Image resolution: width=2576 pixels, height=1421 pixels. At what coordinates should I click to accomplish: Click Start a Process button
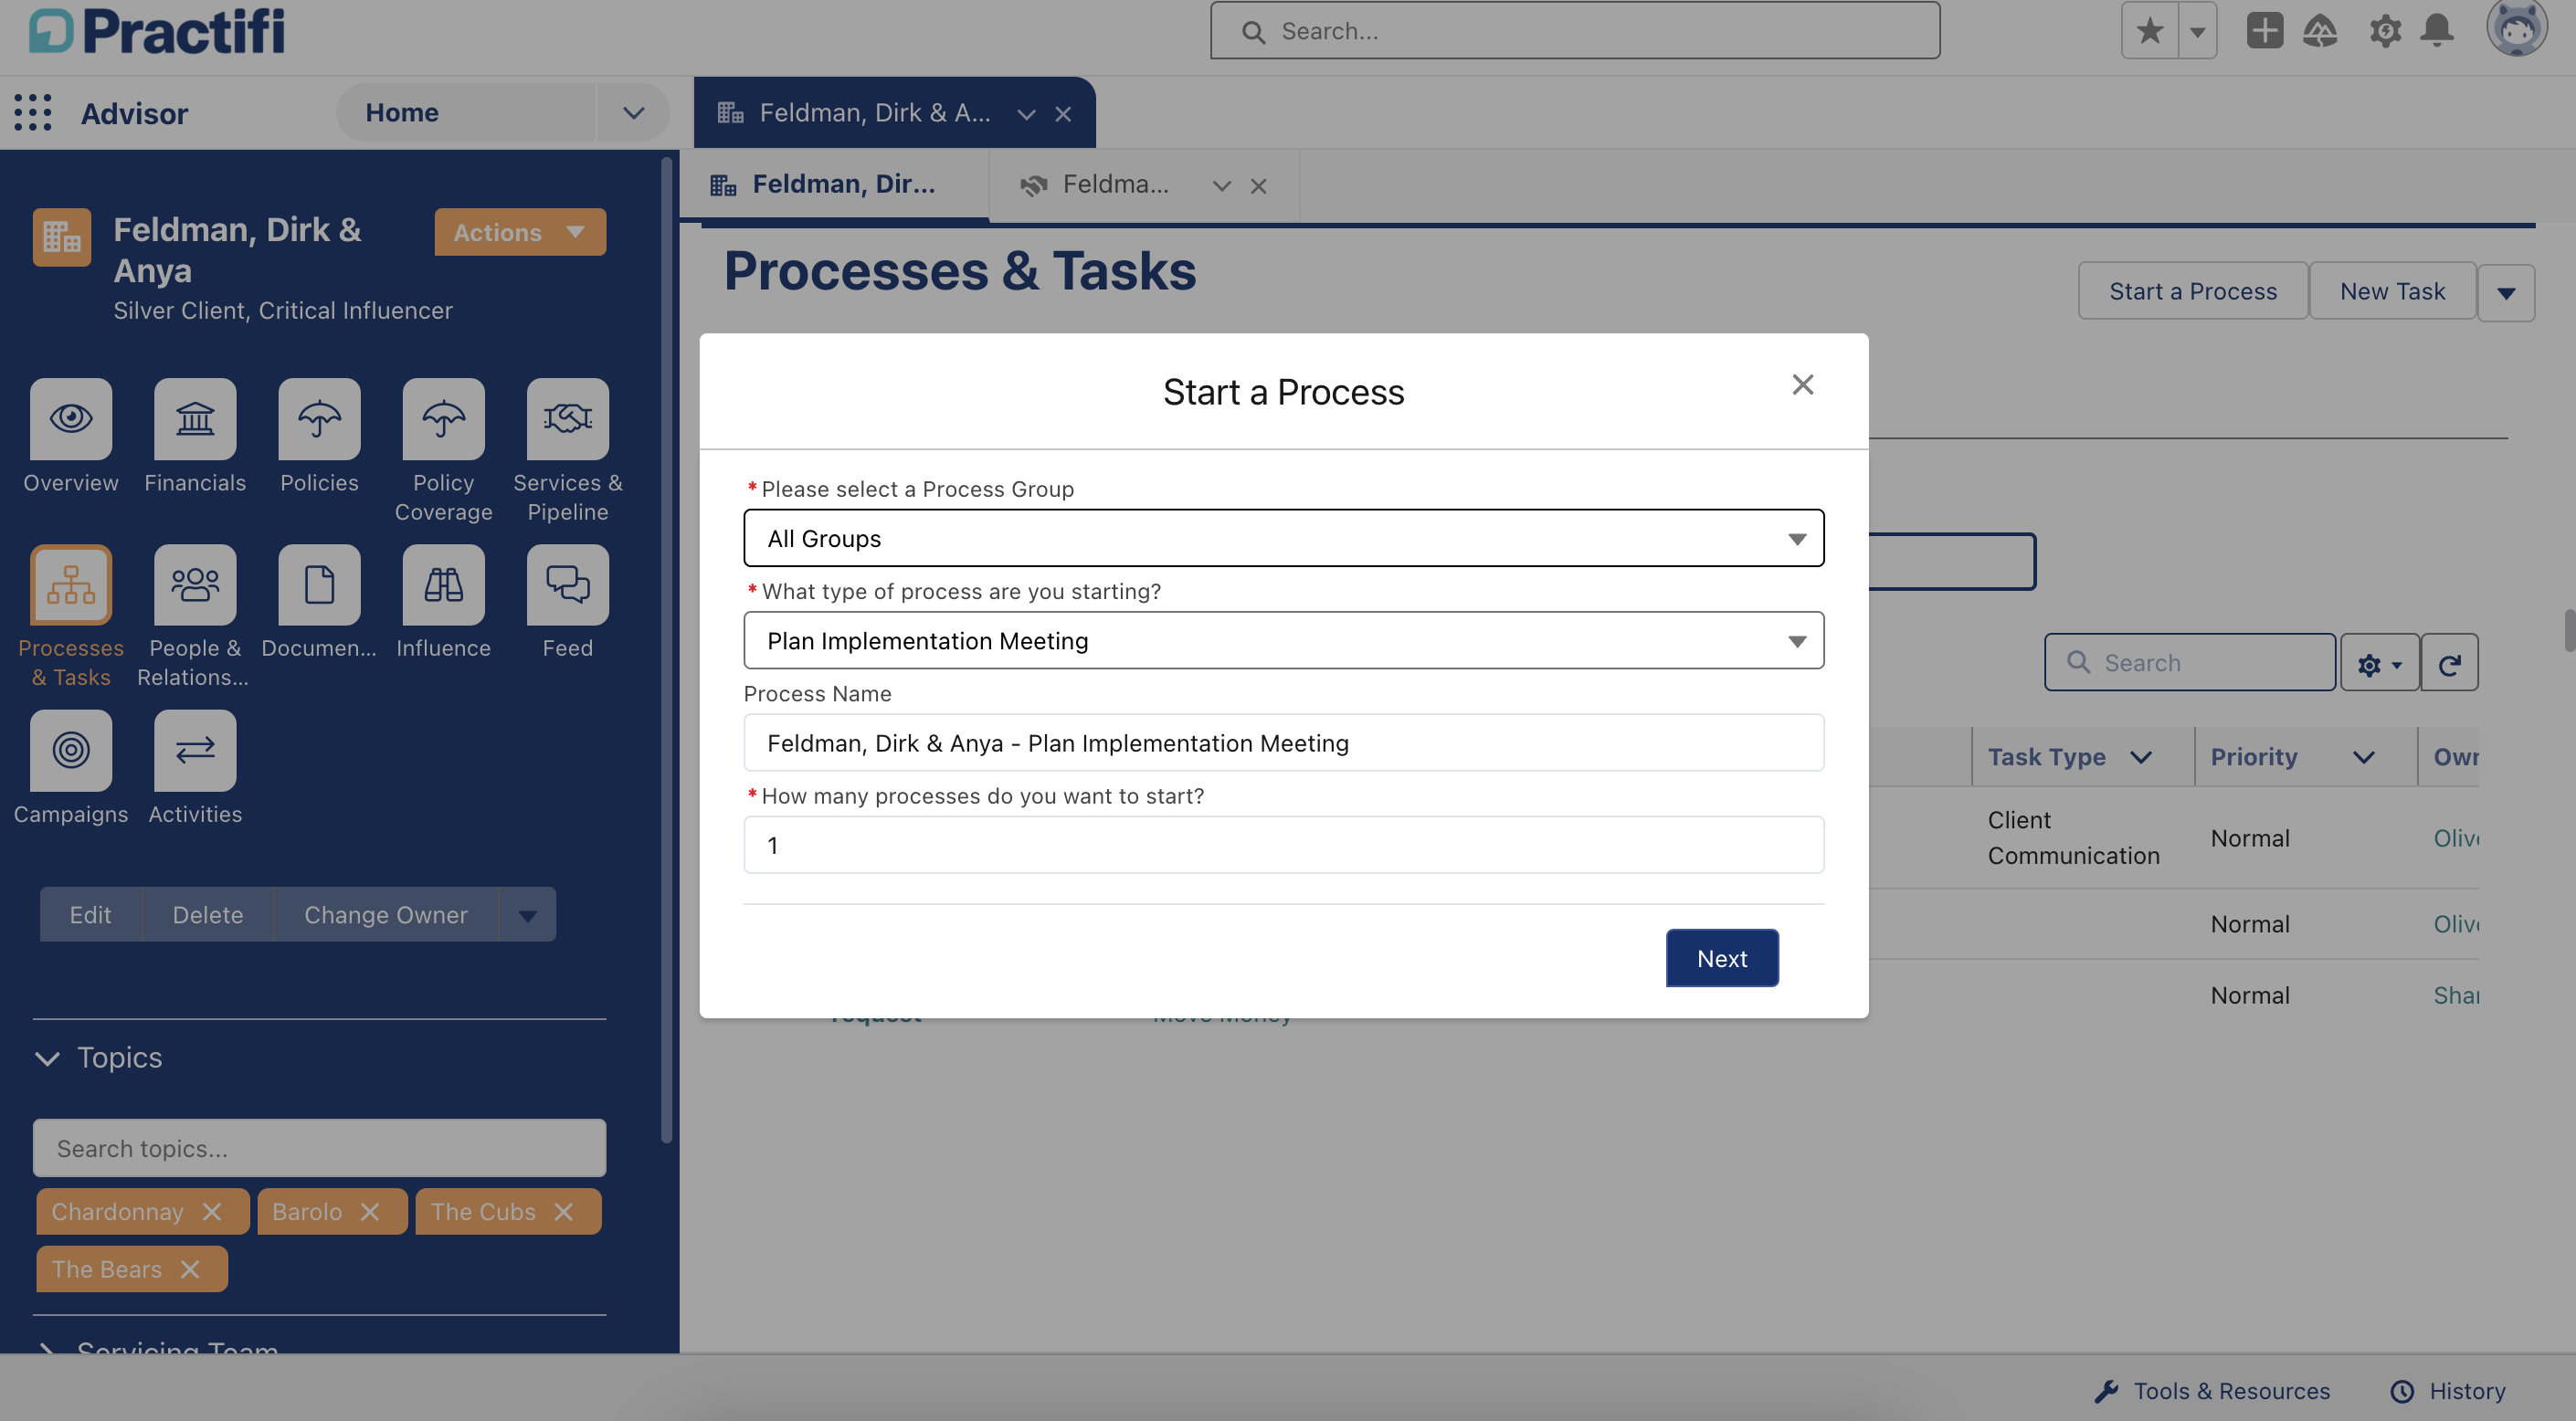[x=2192, y=291]
